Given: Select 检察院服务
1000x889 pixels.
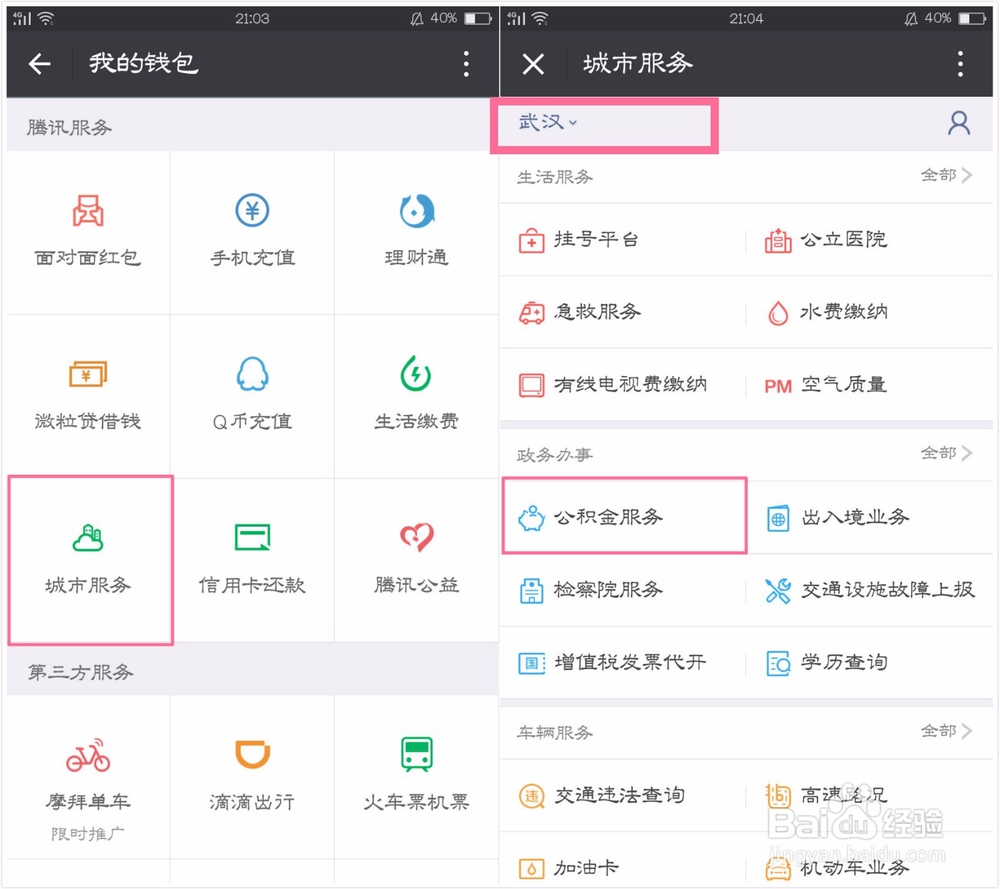Looking at the screenshot, I should point(623,590).
